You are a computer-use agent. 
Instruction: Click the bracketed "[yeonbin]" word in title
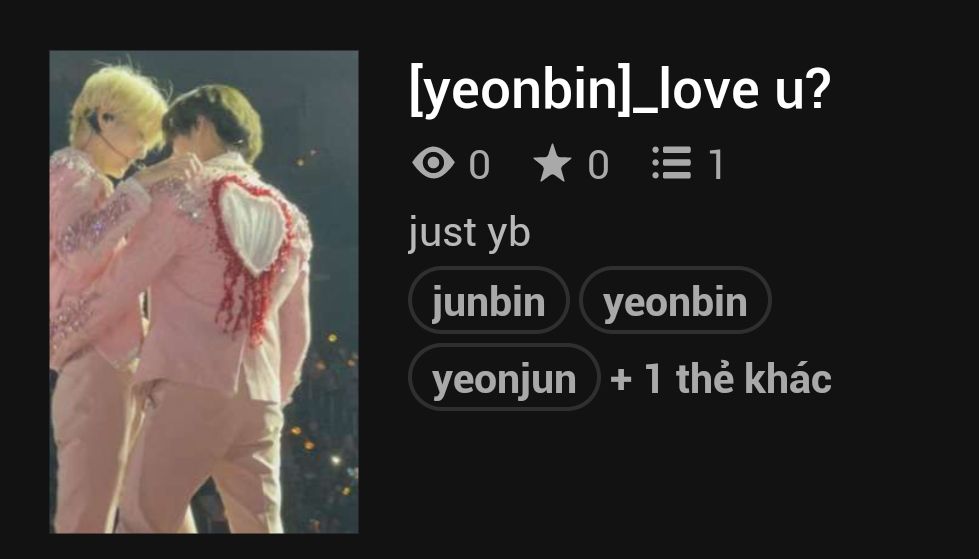coord(520,91)
